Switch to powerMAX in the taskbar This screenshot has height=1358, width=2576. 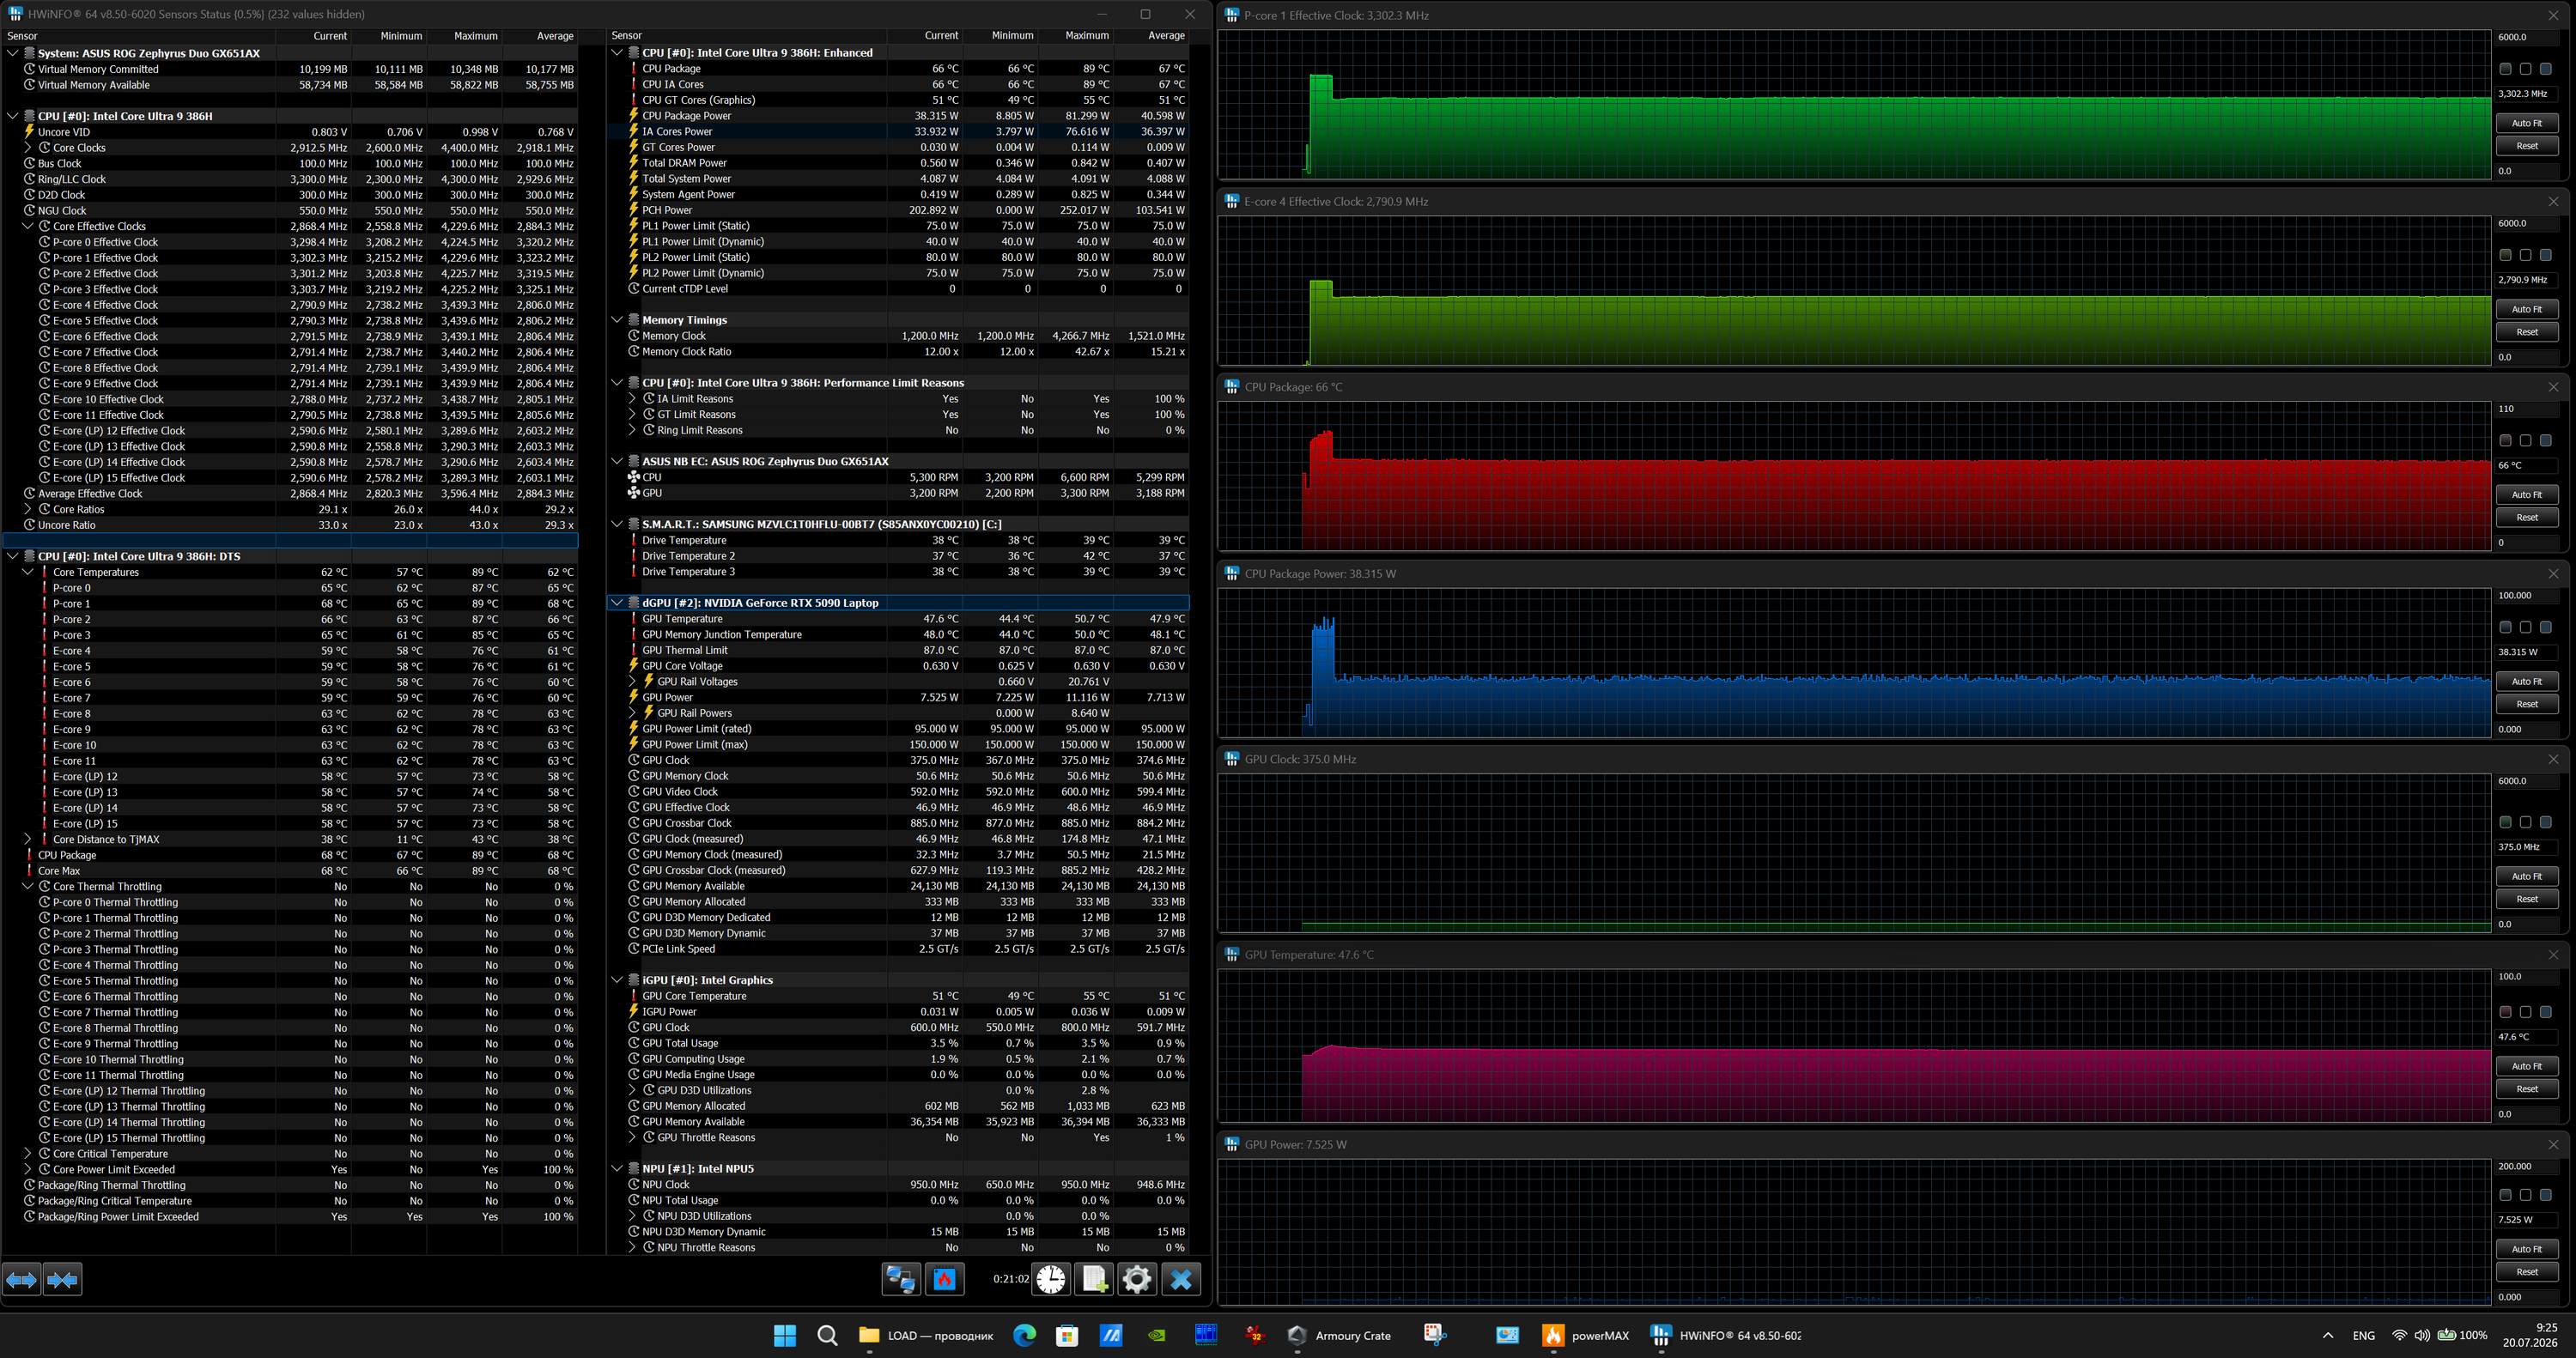click(x=1586, y=1335)
